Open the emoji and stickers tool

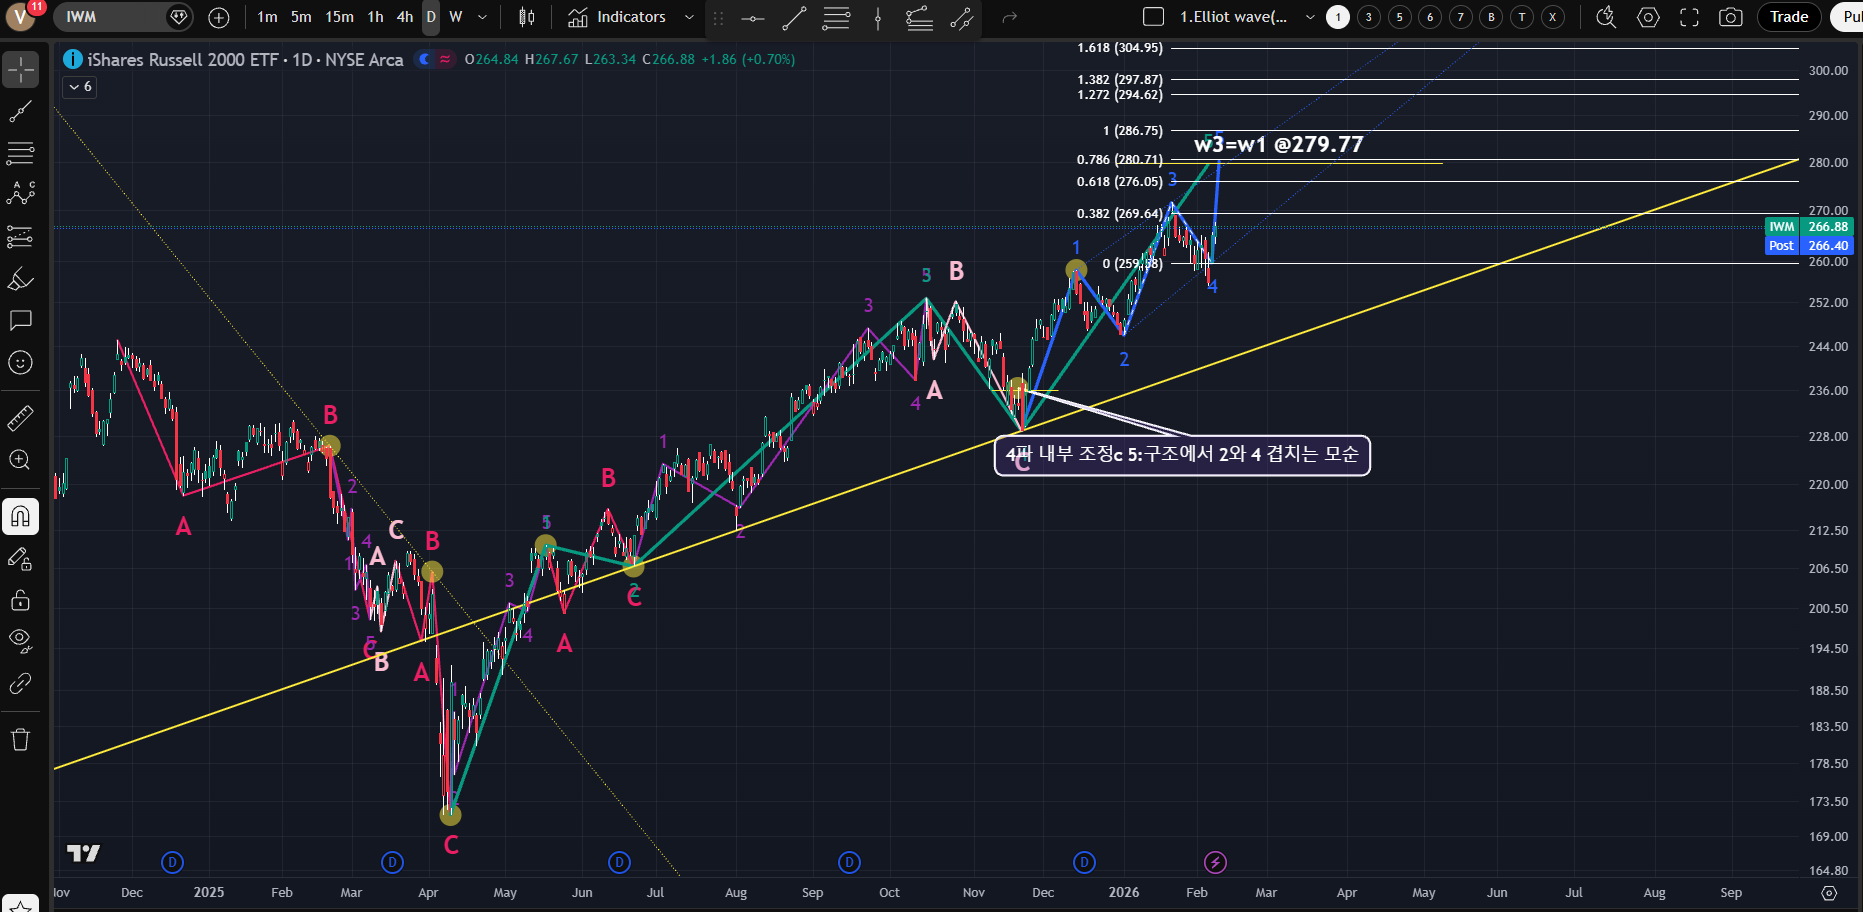pos(20,363)
